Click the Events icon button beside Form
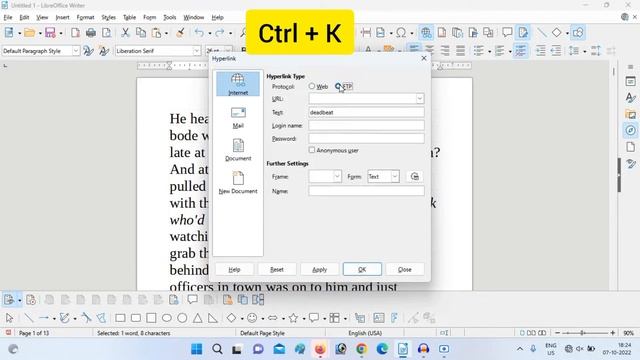The height and width of the screenshot is (360, 640). pyautogui.click(x=415, y=176)
